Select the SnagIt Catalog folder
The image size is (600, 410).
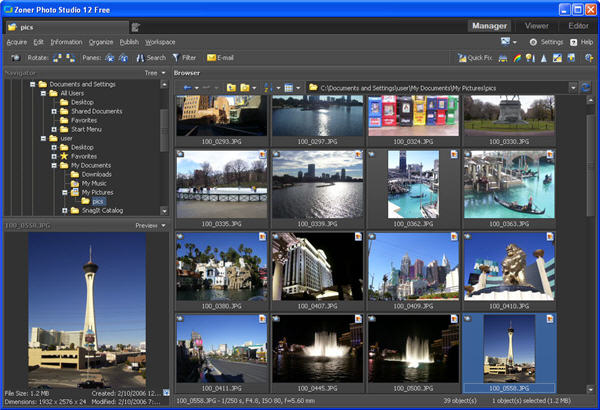(101, 211)
